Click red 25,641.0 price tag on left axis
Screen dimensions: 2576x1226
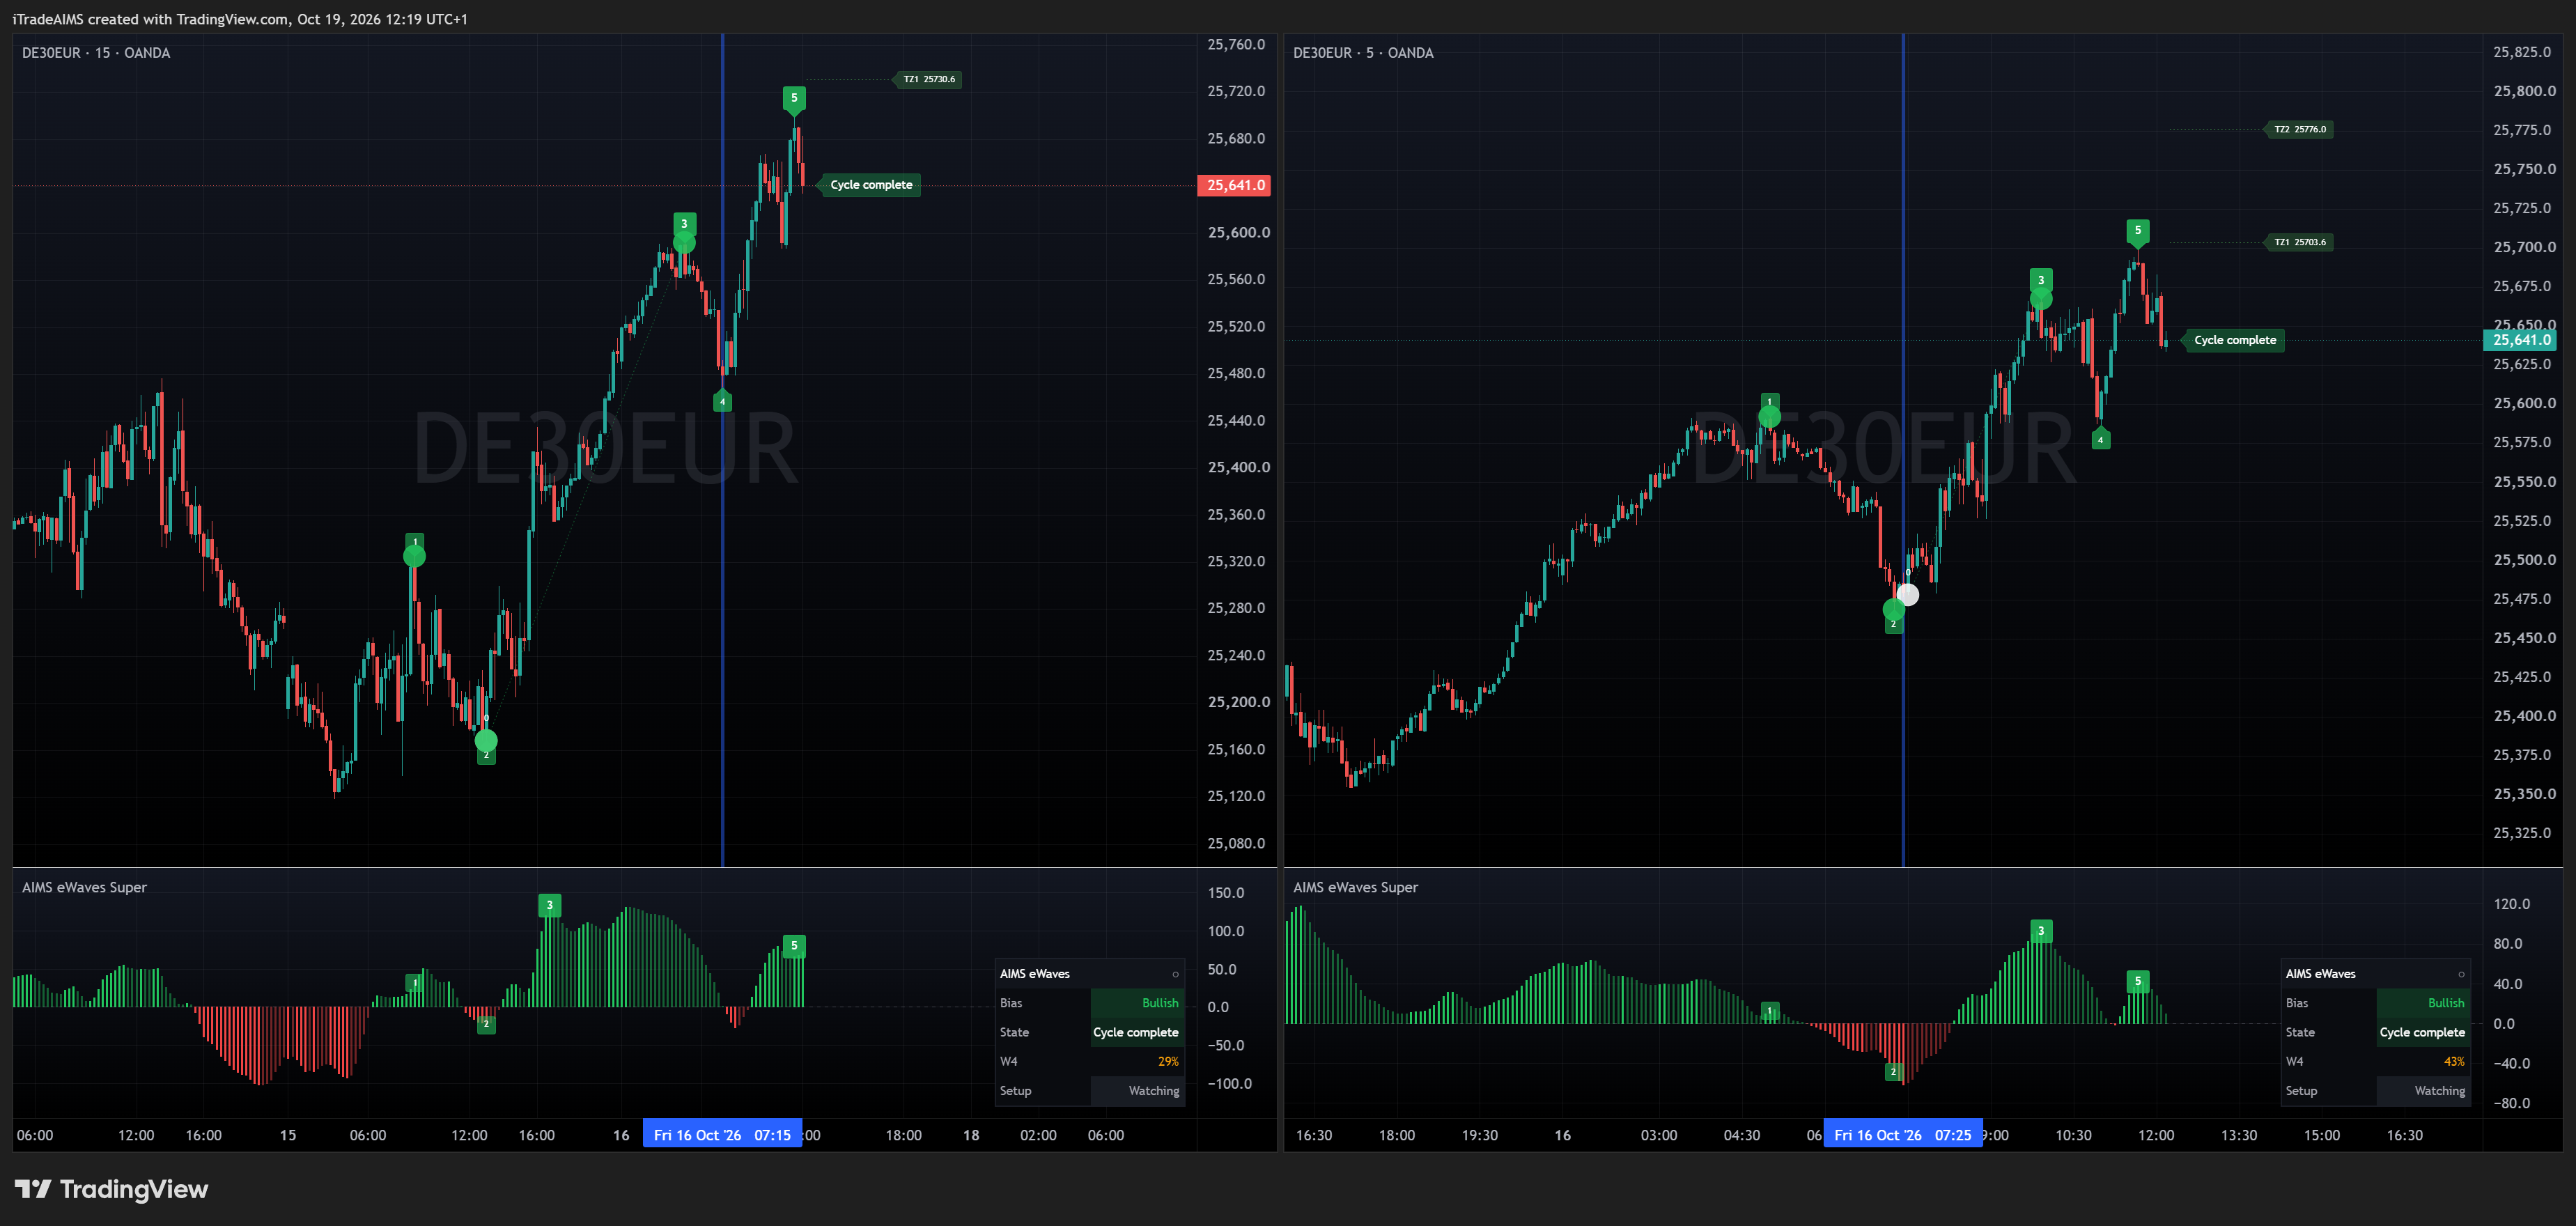(1234, 185)
